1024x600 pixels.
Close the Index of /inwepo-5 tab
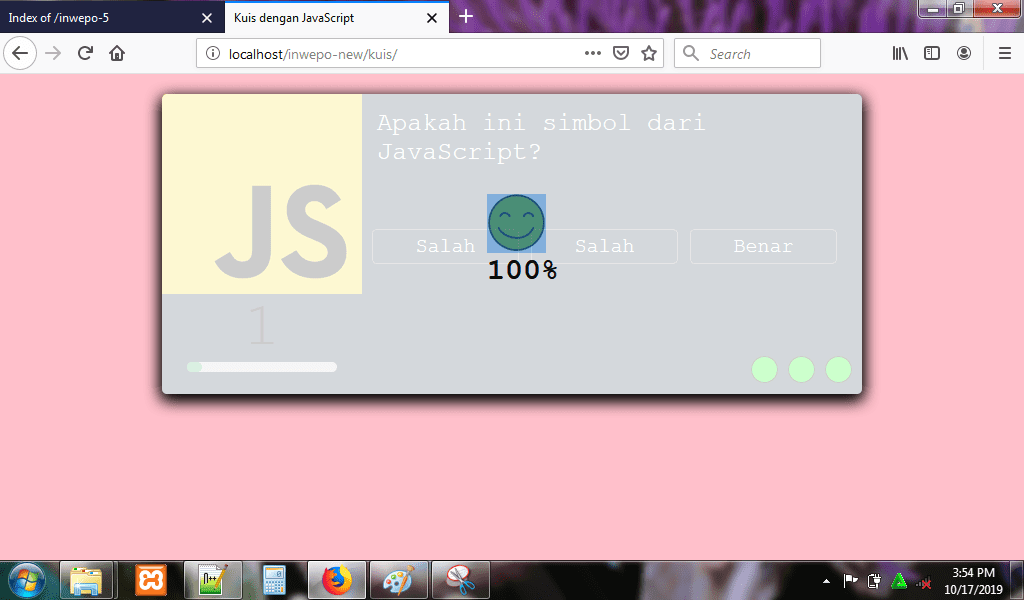point(207,18)
